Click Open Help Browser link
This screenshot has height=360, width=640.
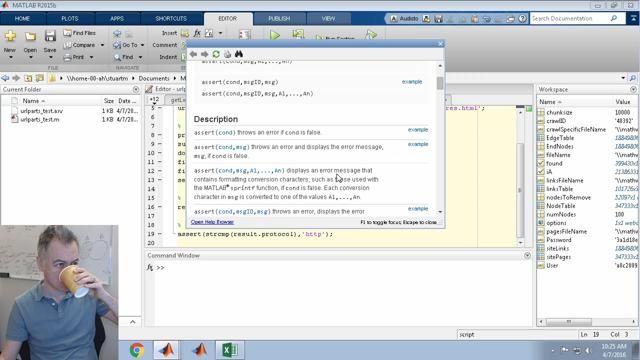click(x=212, y=222)
